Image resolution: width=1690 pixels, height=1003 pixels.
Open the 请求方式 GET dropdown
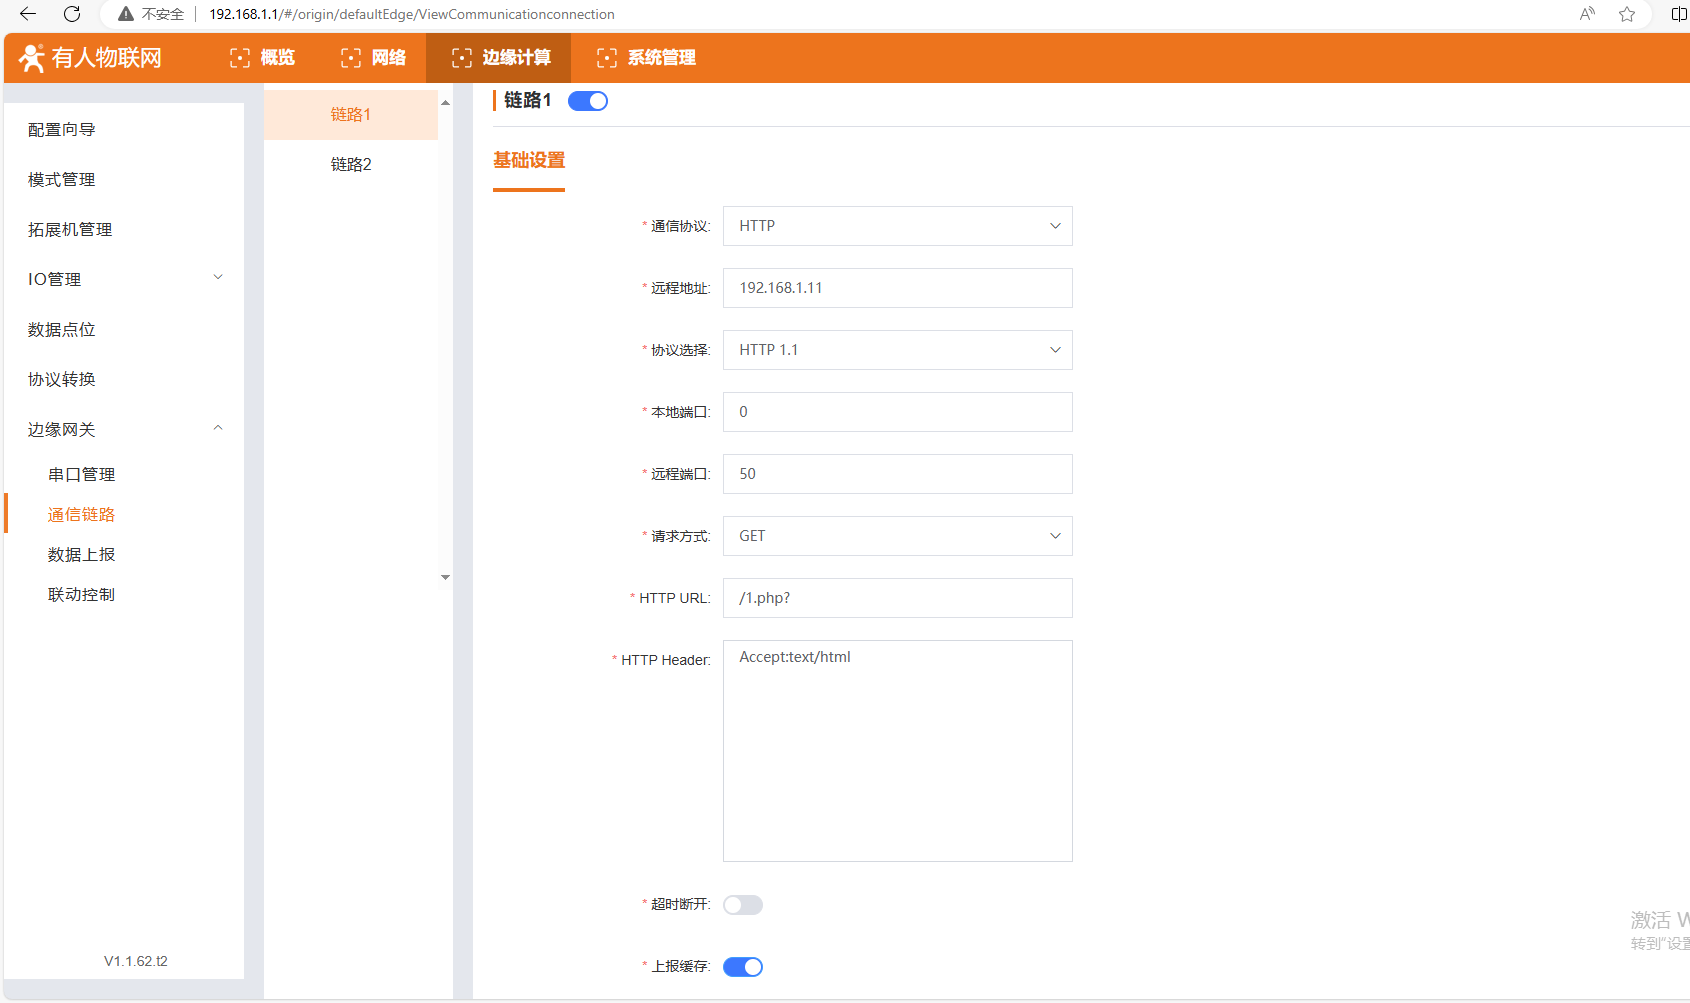(897, 536)
